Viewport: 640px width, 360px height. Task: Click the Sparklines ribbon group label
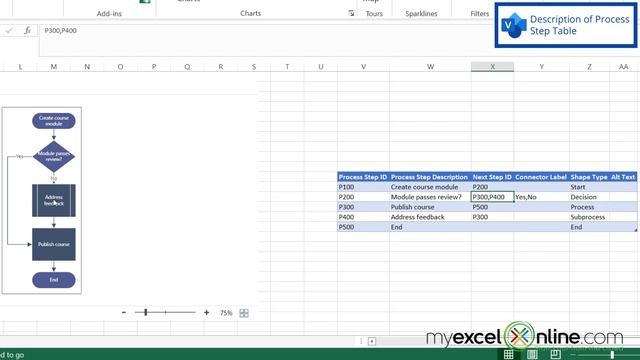point(421,13)
